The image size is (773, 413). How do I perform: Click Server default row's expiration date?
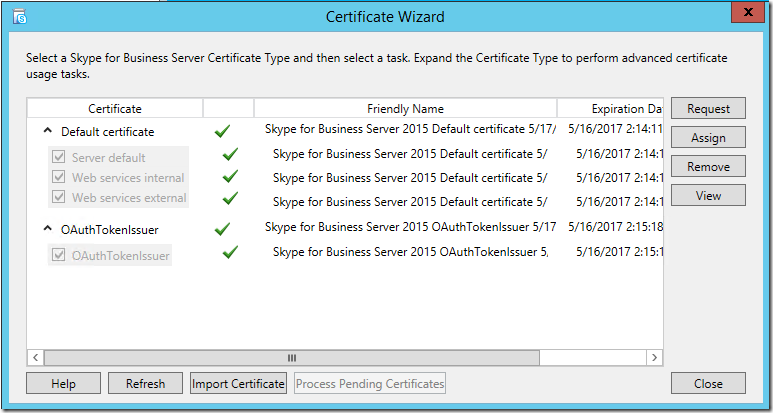tap(620, 154)
